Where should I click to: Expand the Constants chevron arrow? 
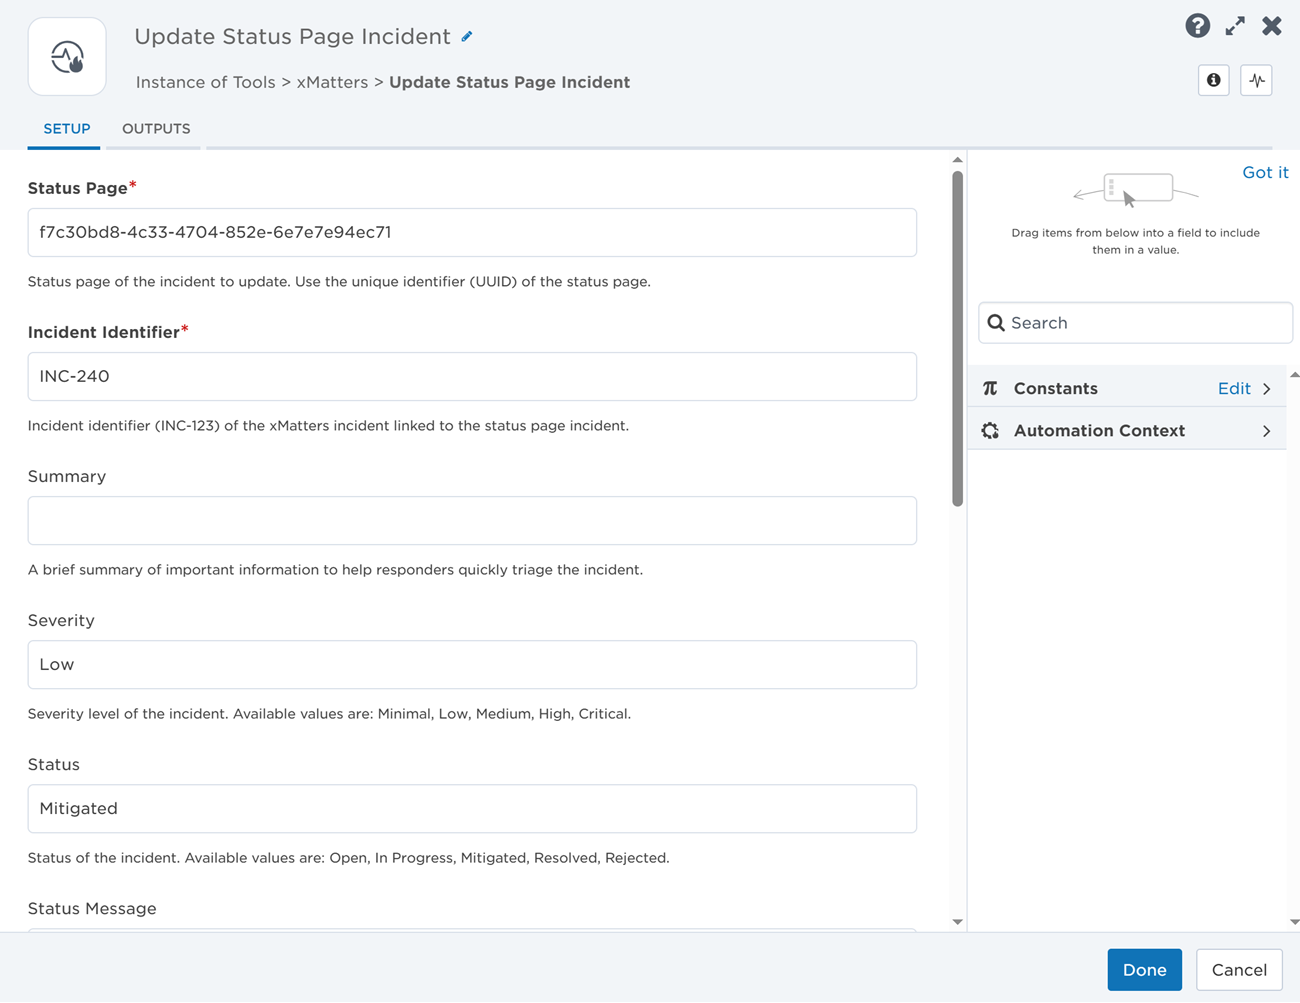click(x=1267, y=389)
